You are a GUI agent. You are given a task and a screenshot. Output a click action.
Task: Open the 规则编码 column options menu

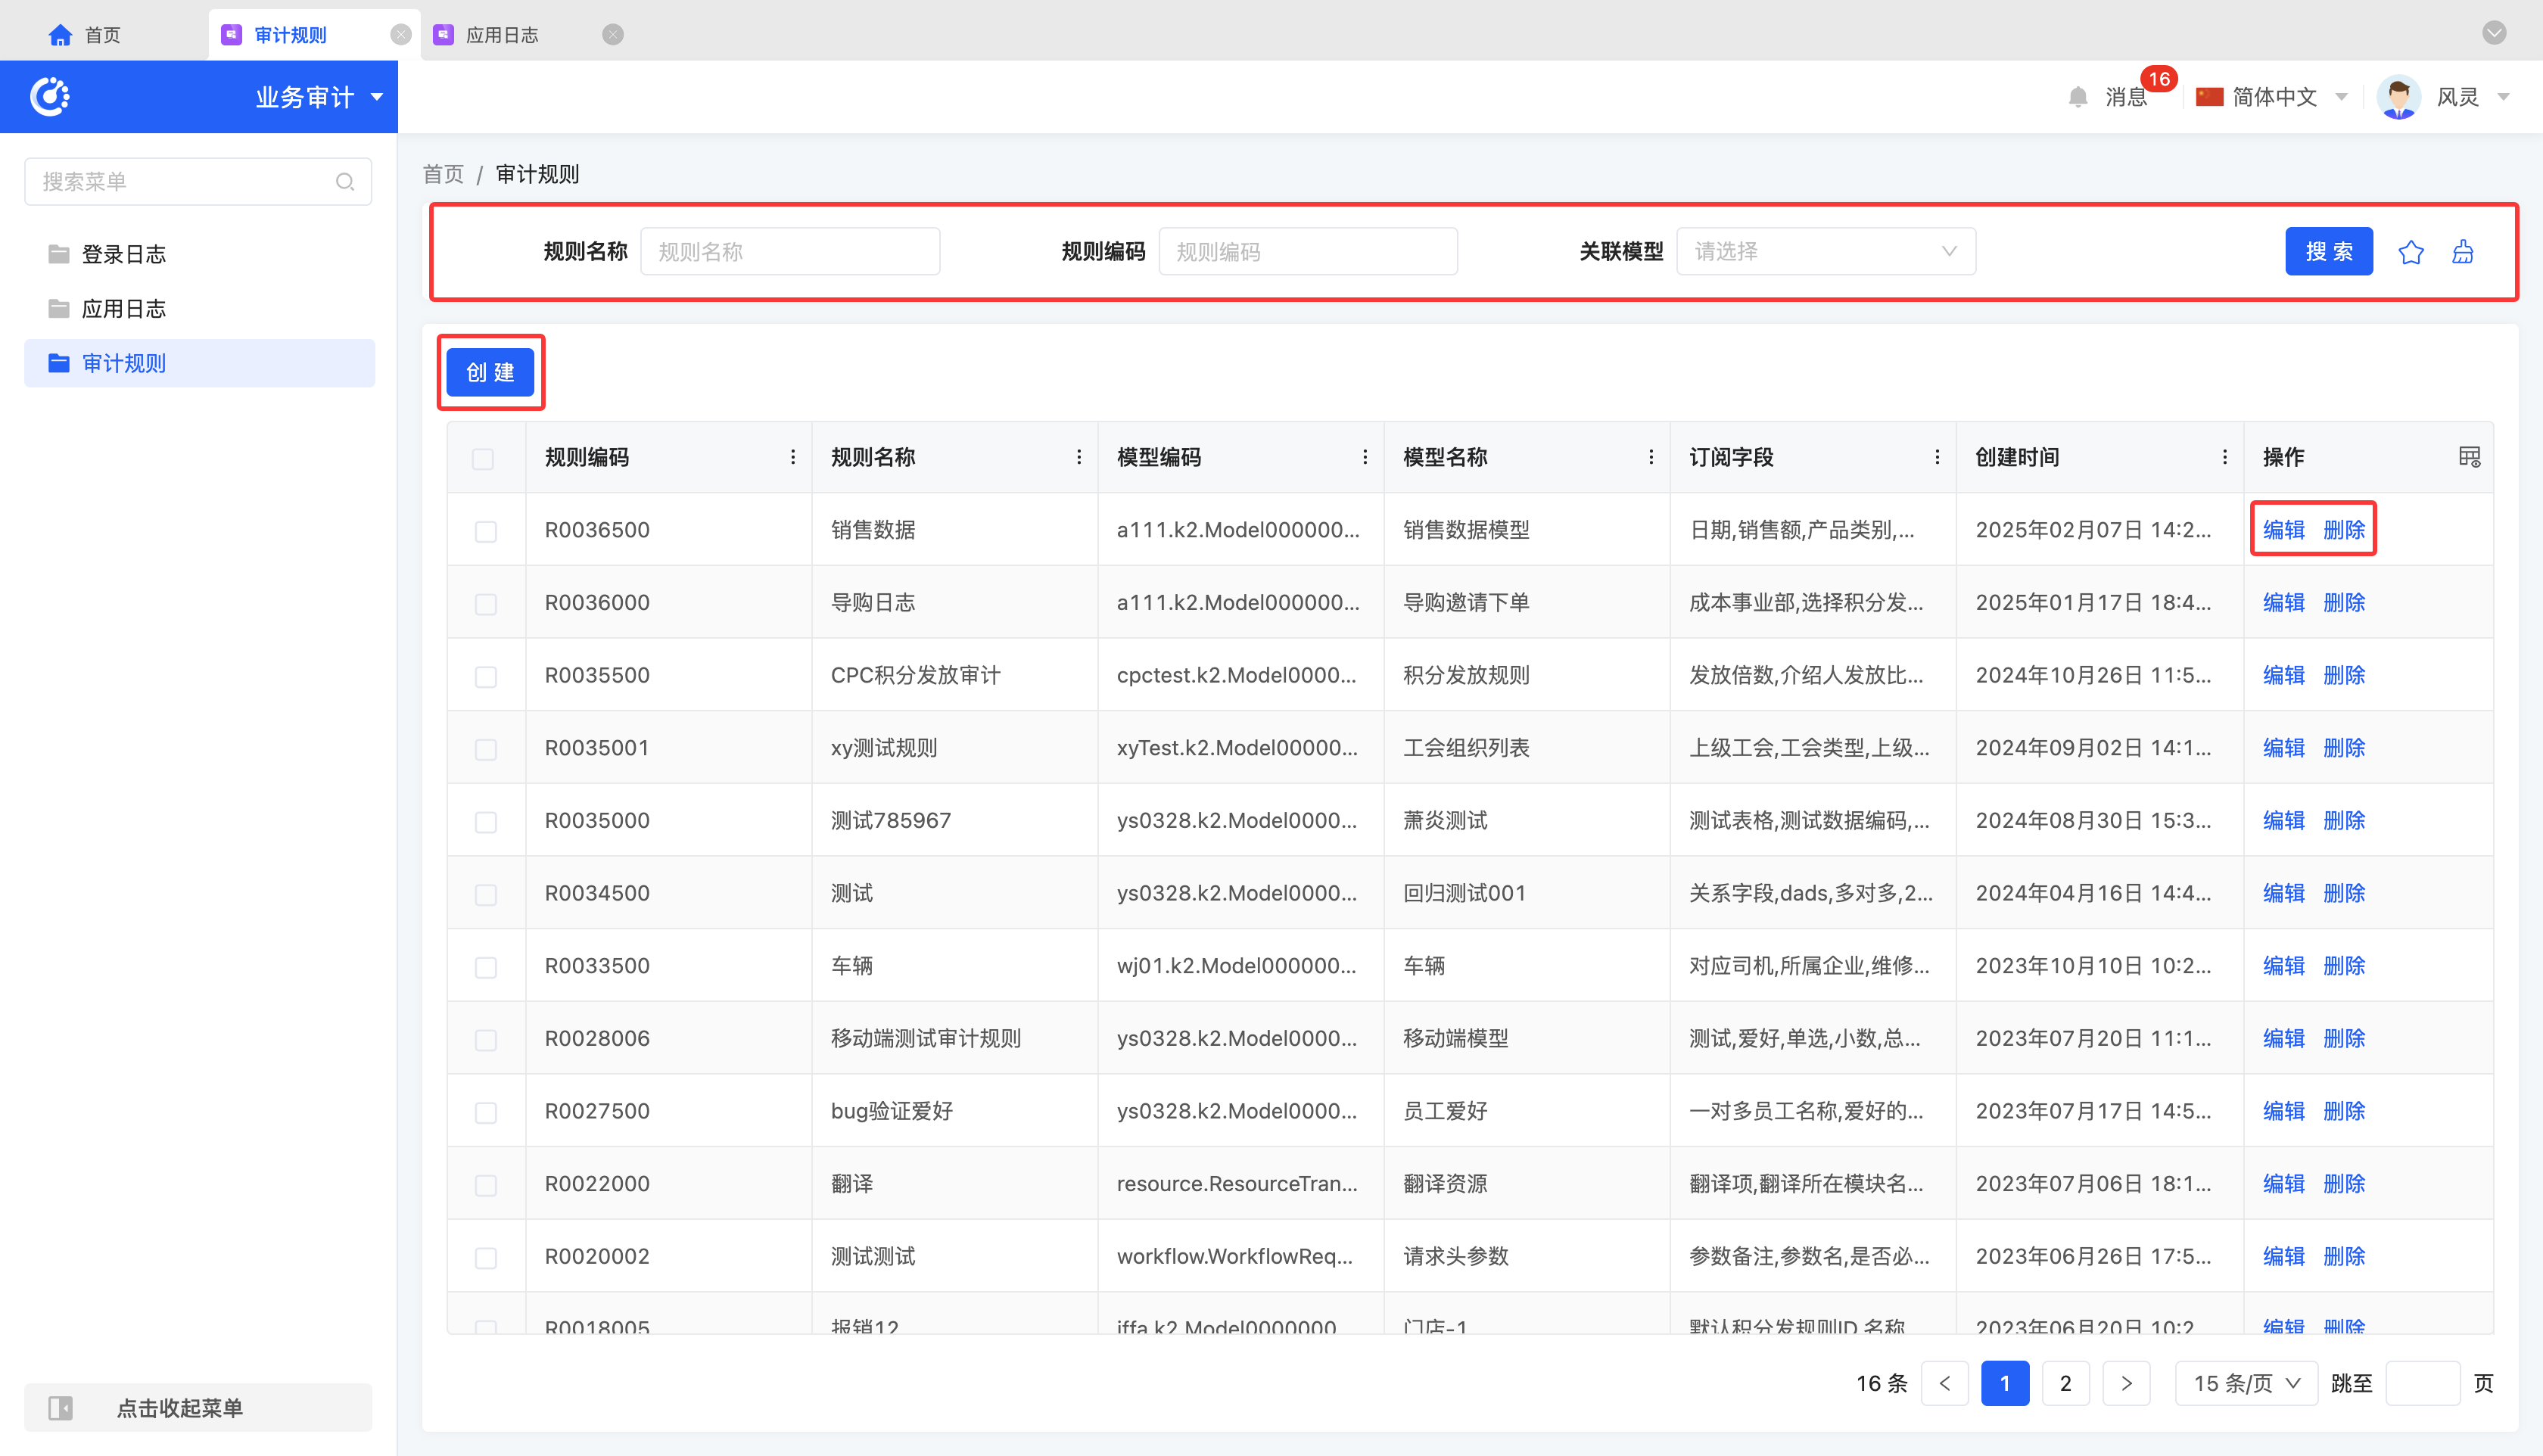(793, 457)
